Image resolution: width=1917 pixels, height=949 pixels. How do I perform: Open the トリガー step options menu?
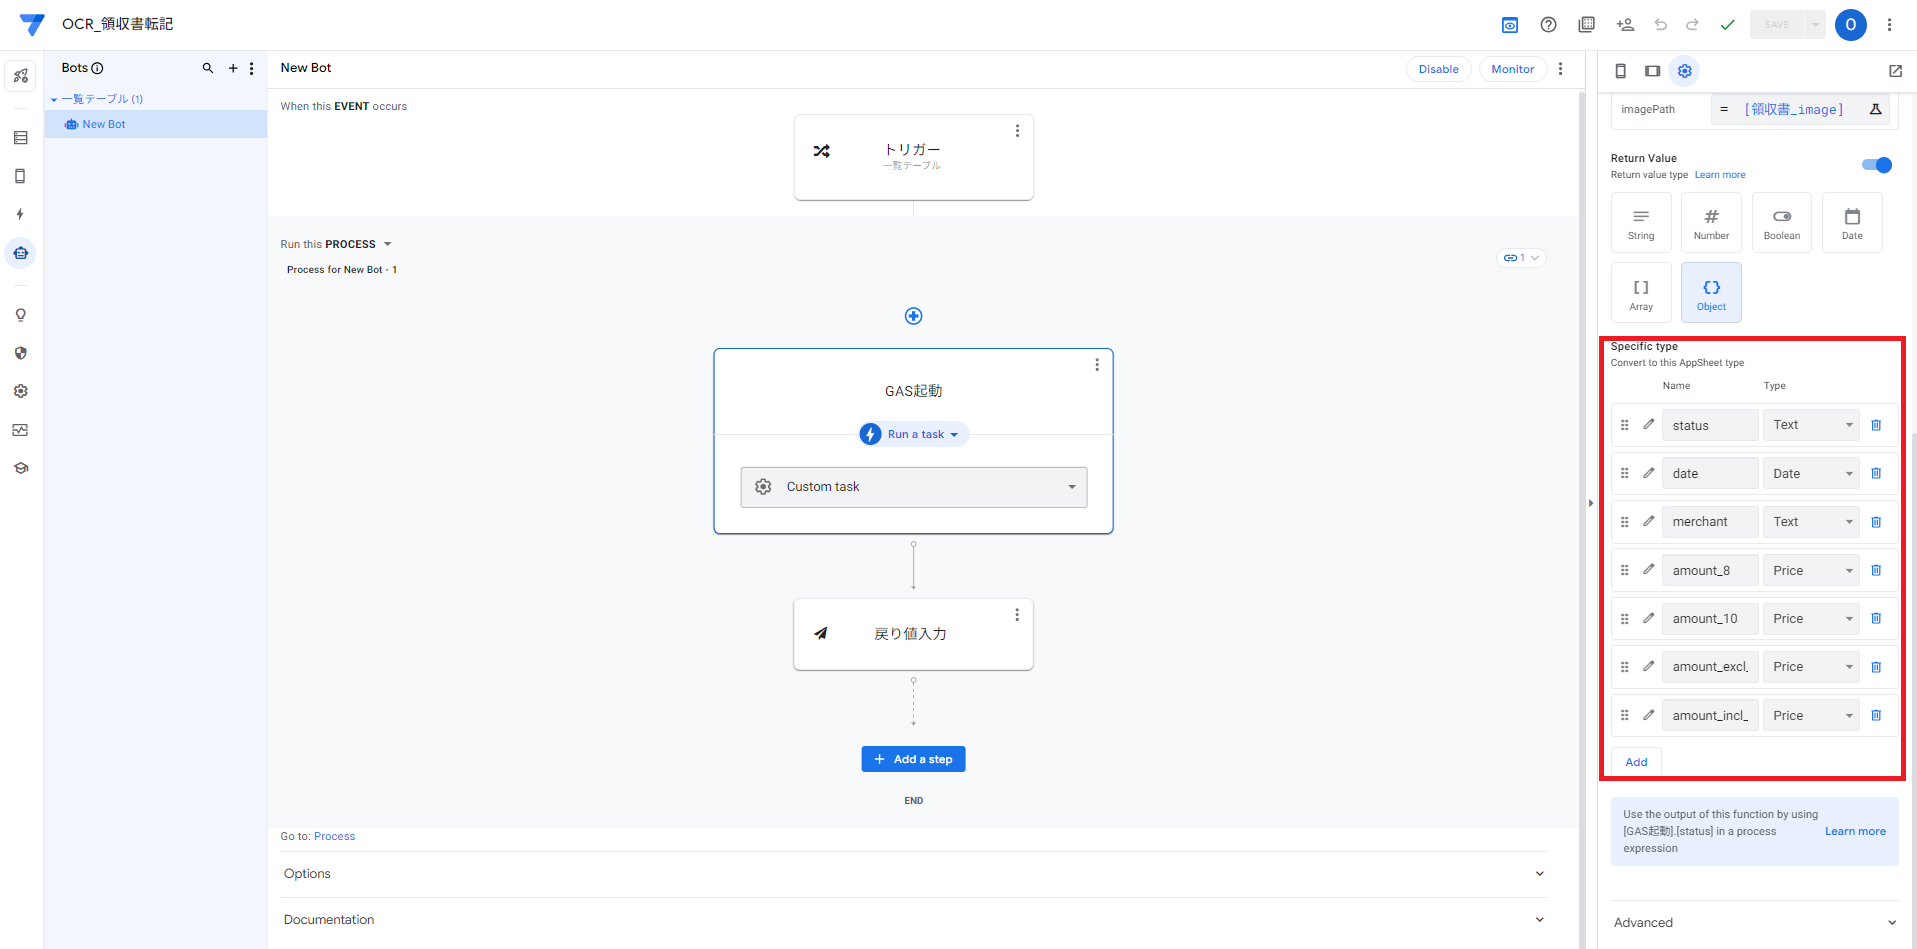[x=1017, y=131]
